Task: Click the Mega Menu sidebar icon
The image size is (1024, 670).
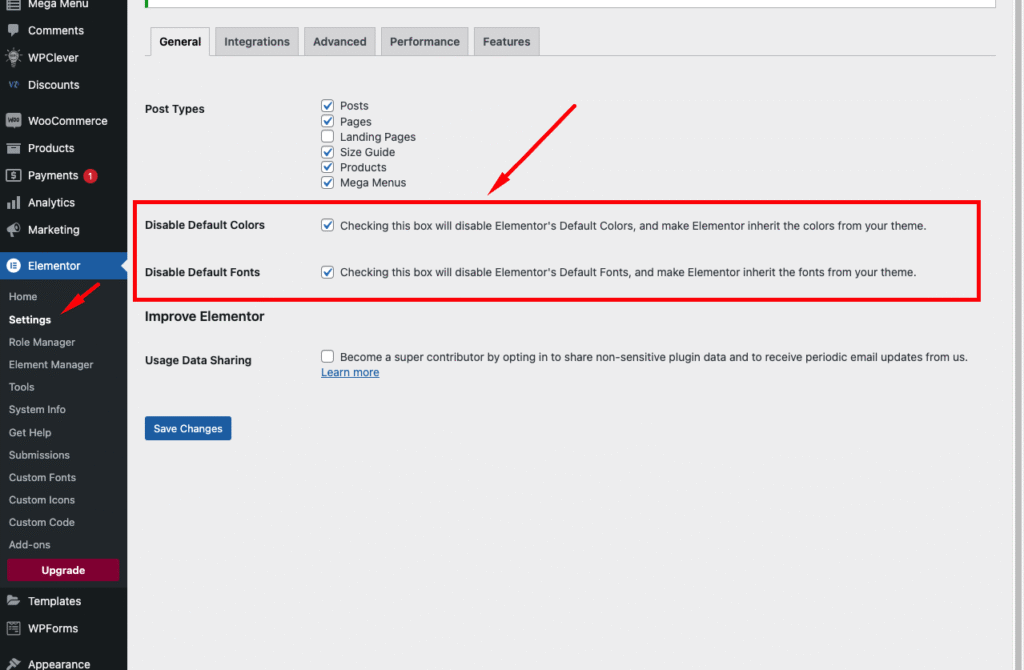Action: 13,4
